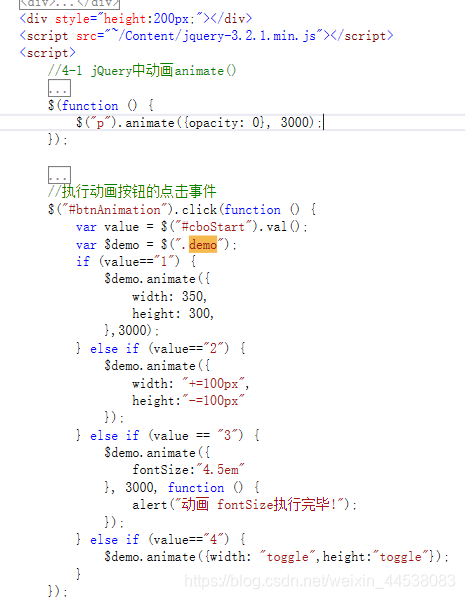Click the comment //执行动画按钮的点击事件

point(132,191)
